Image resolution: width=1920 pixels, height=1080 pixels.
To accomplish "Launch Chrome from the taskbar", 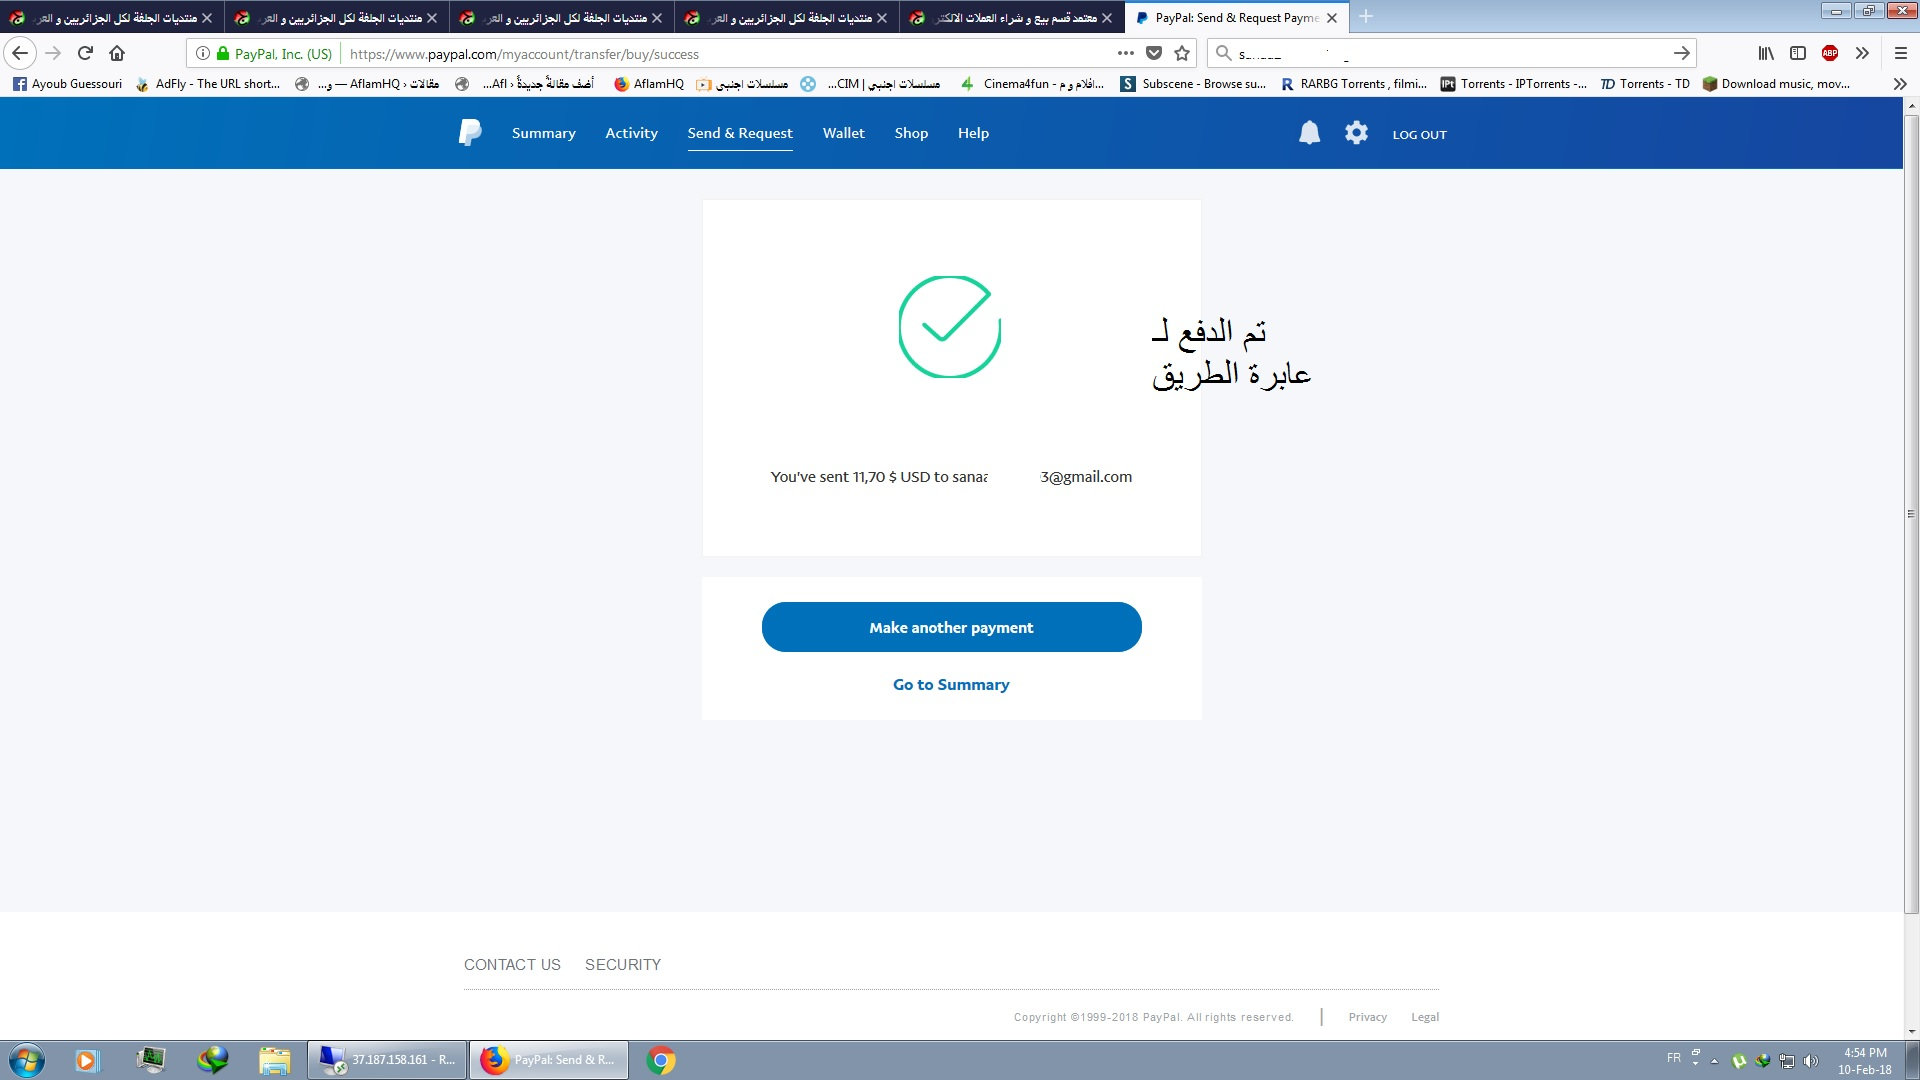I will (661, 1060).
